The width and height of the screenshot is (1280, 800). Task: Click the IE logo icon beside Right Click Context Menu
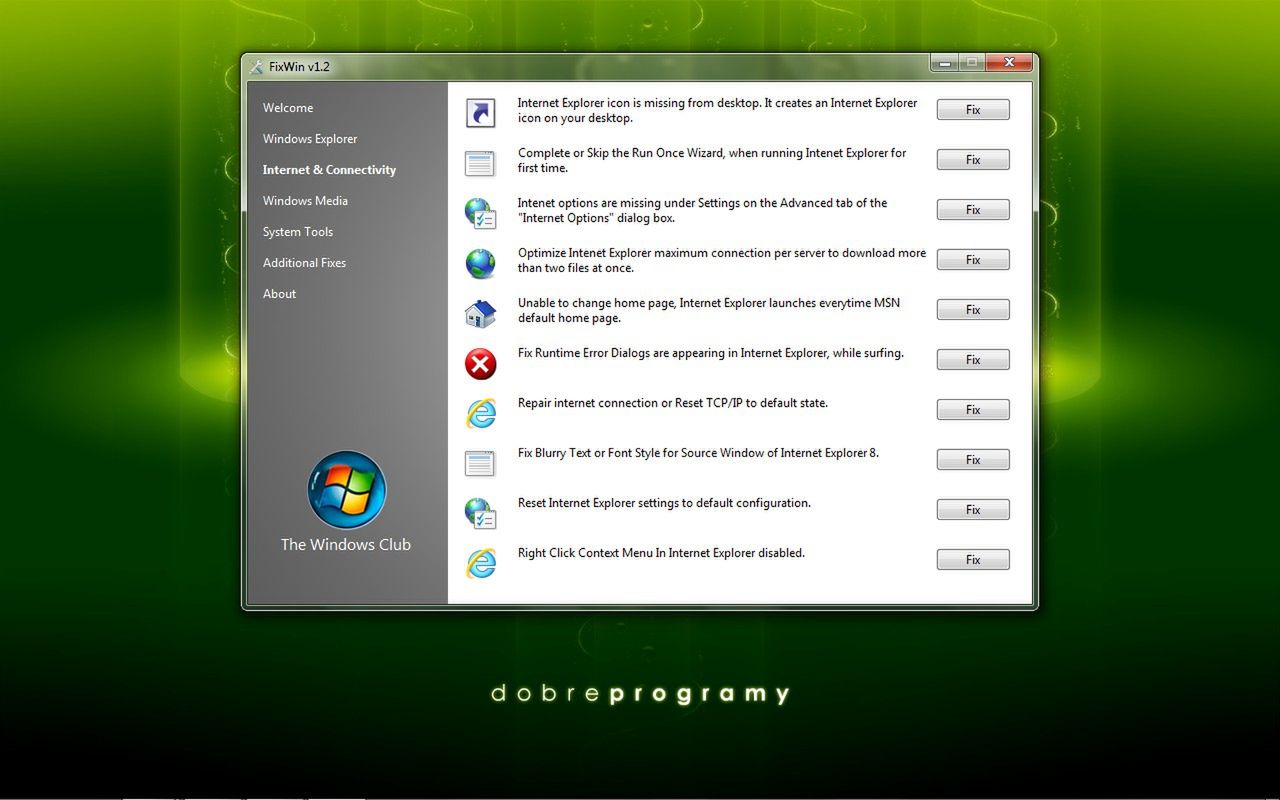[x=481, y=564]
